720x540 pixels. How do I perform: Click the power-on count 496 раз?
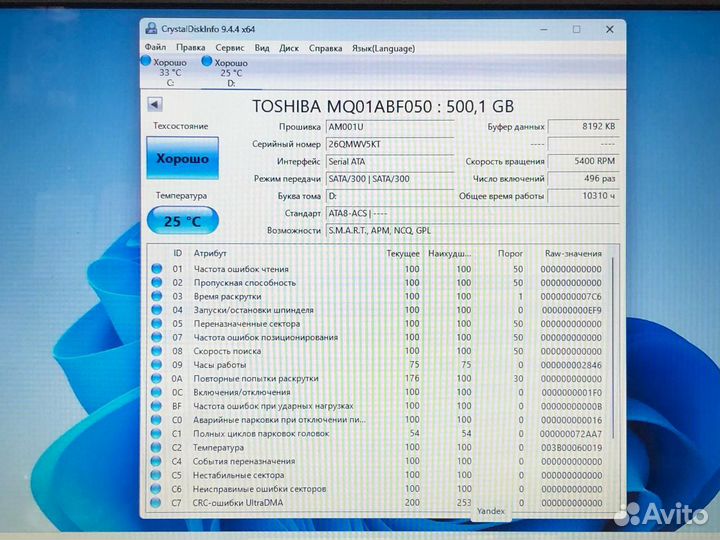[583, 178]
